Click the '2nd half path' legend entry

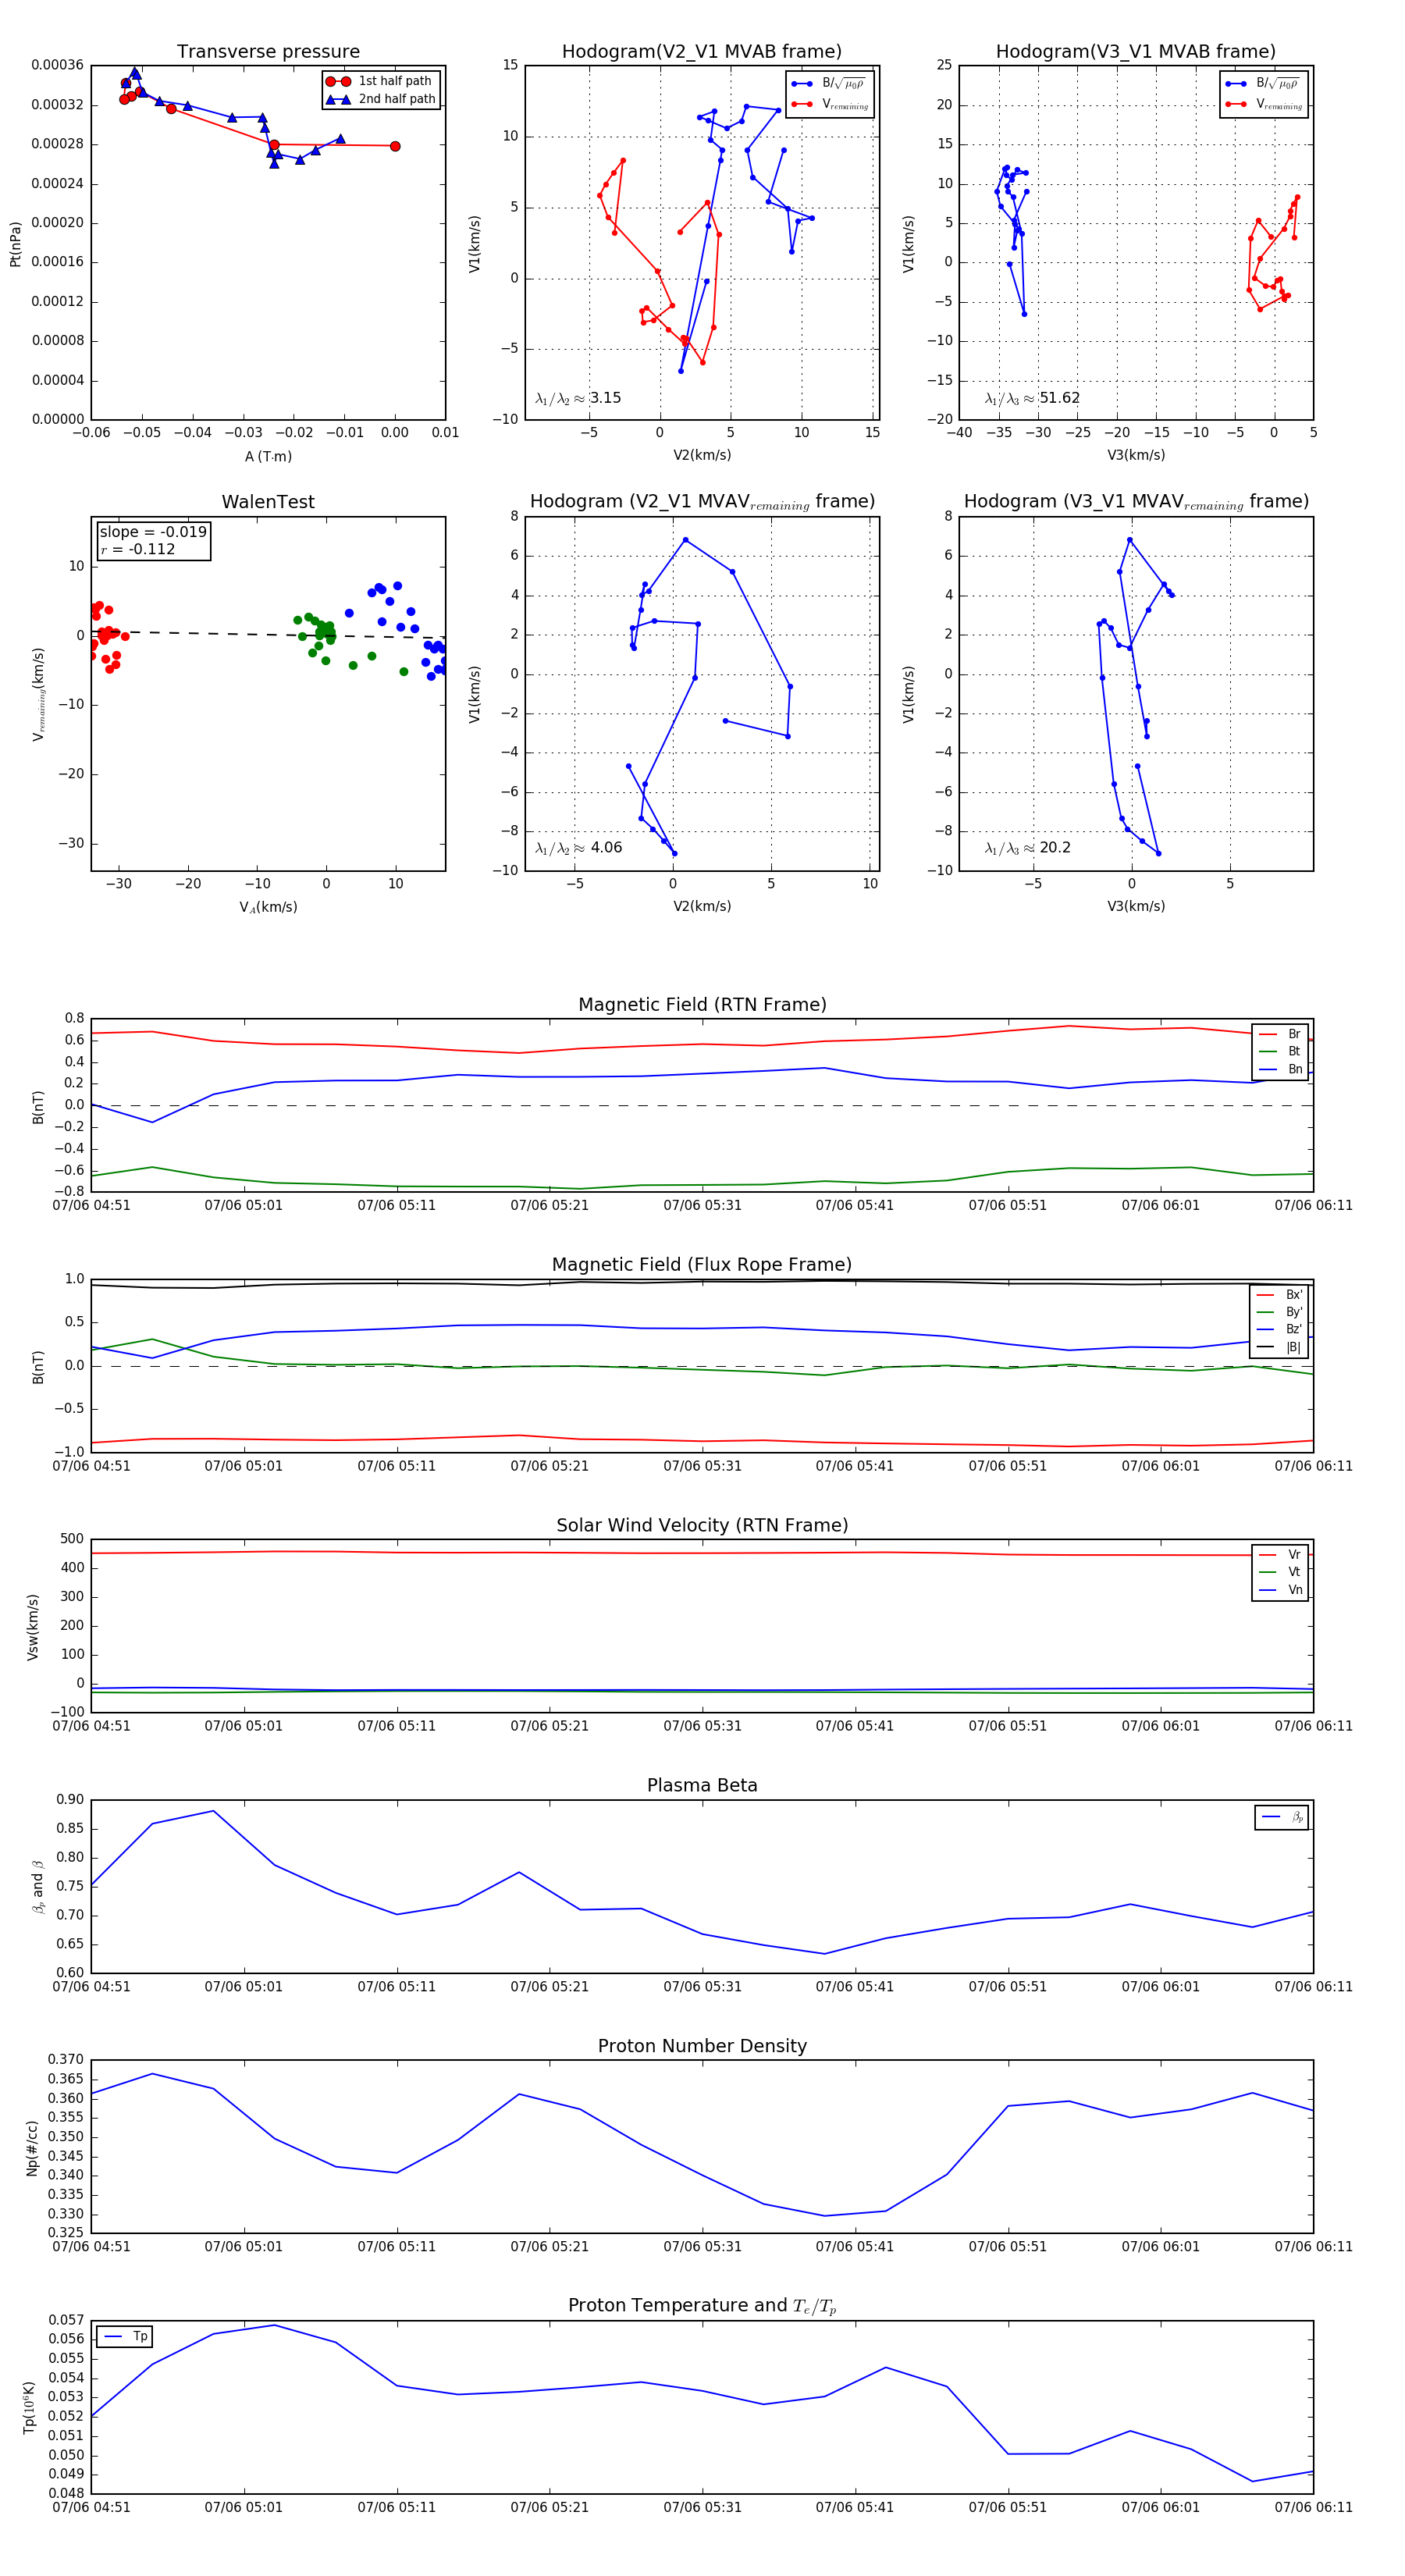pyautogui.click(x=381, y=99)
